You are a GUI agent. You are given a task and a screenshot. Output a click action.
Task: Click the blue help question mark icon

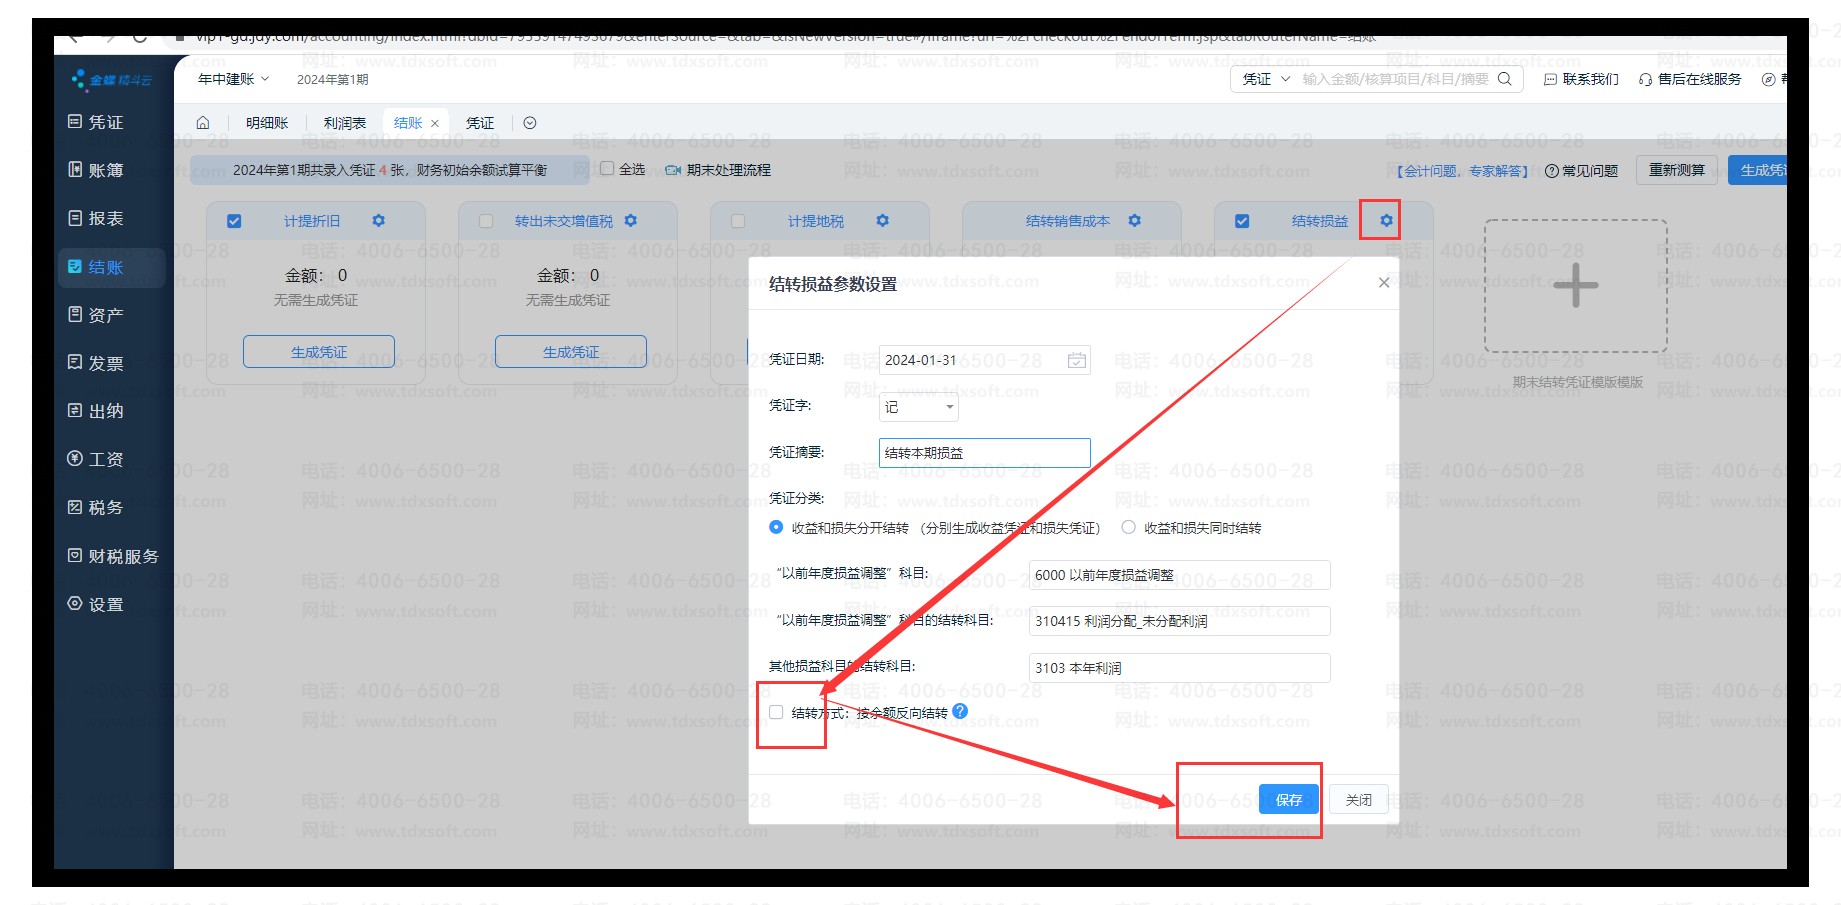(960, 711)
